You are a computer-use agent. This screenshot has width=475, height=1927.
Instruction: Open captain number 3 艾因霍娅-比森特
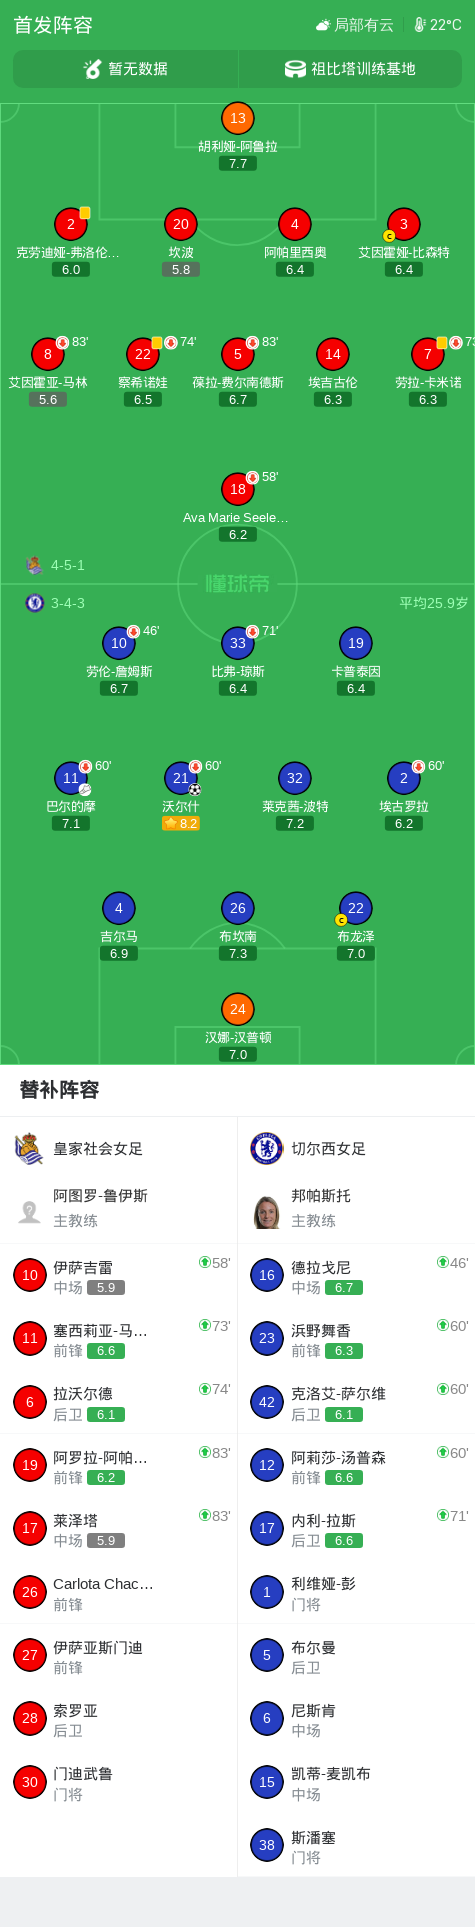tap(404, 225)
